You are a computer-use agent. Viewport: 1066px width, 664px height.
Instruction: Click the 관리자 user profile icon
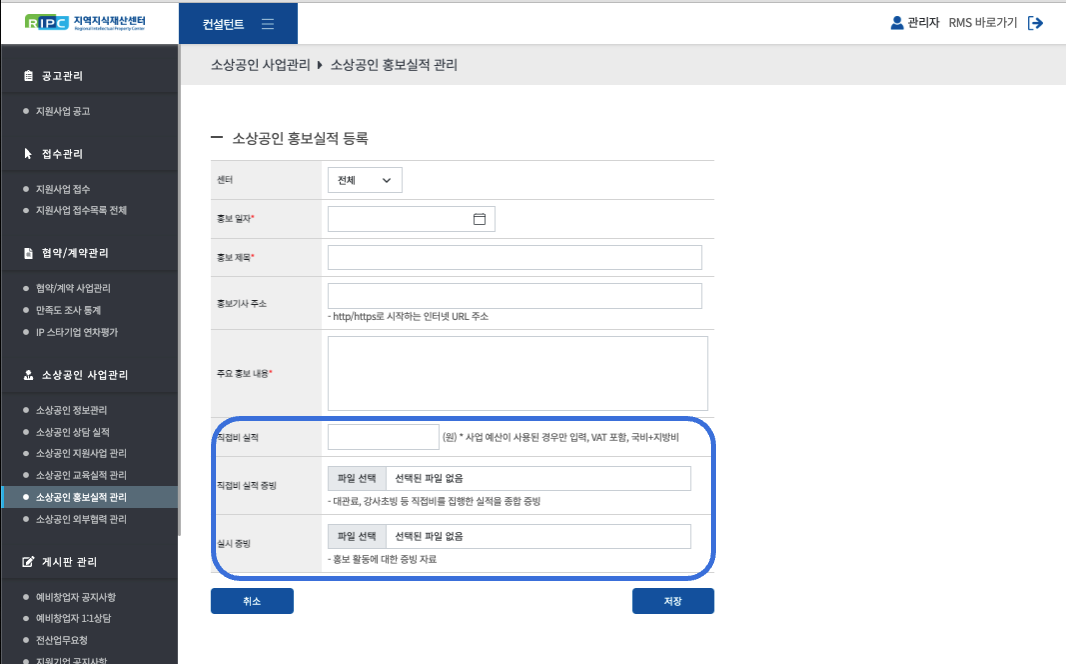pyautogui.click(x=897, y=23)
